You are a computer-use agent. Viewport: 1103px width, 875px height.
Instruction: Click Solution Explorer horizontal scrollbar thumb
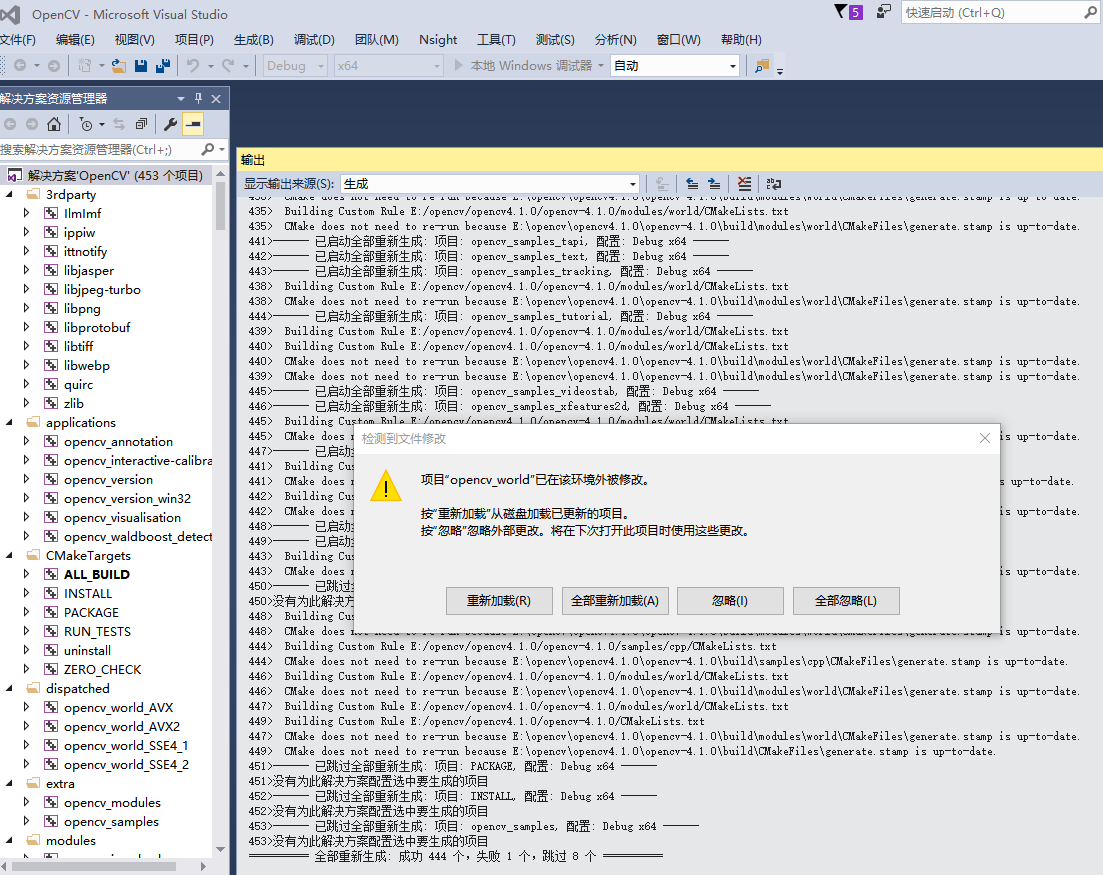pyautogui.click(x=94, y=867)
